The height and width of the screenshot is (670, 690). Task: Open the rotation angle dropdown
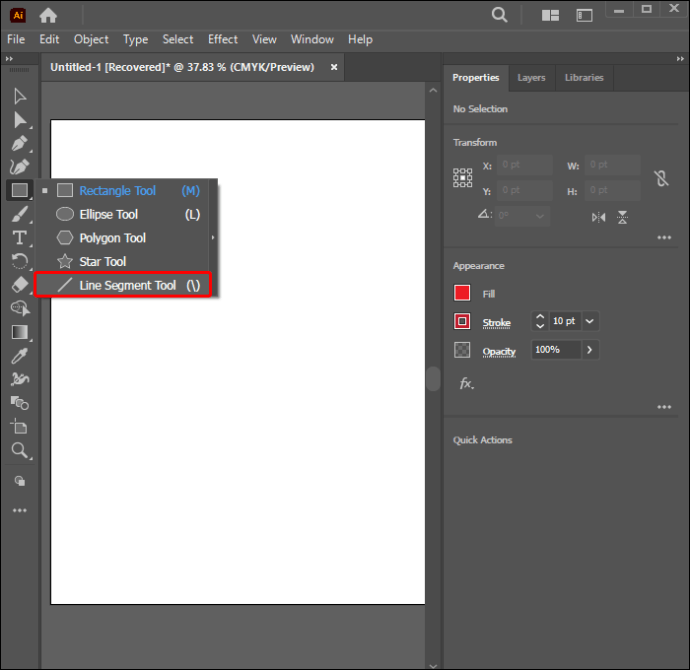pyautogui.click(x=540, y=216)
